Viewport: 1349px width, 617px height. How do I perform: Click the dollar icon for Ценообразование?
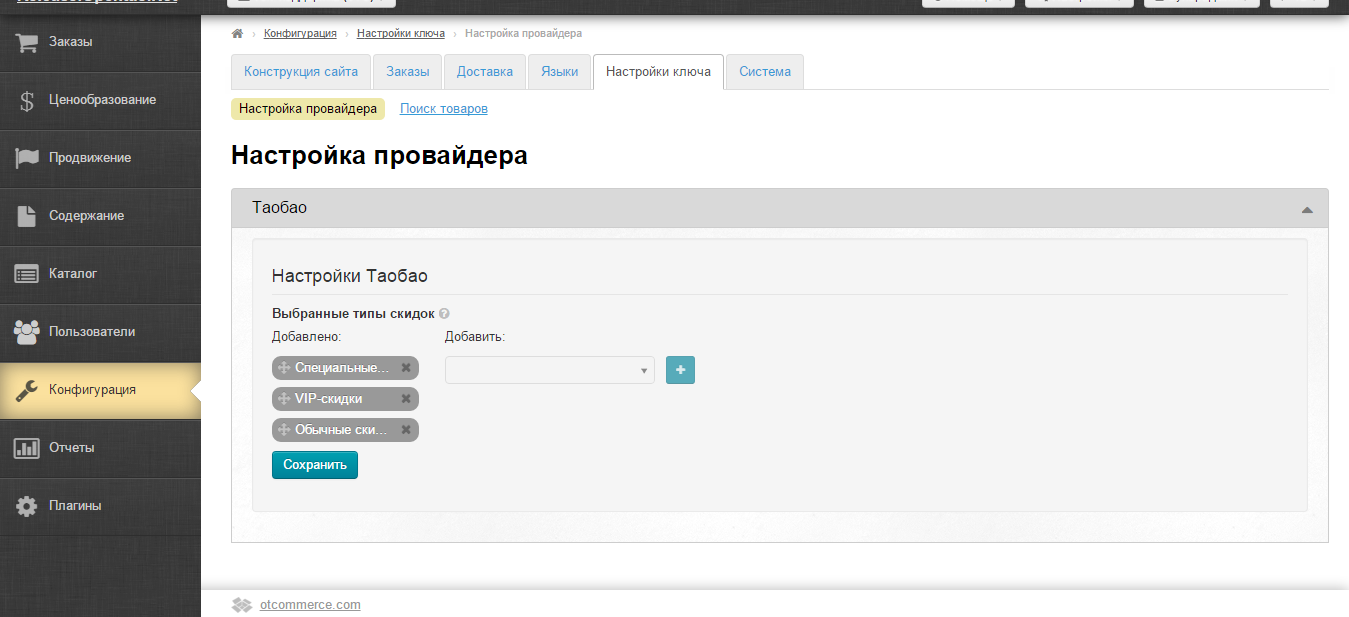pos(27,100)
